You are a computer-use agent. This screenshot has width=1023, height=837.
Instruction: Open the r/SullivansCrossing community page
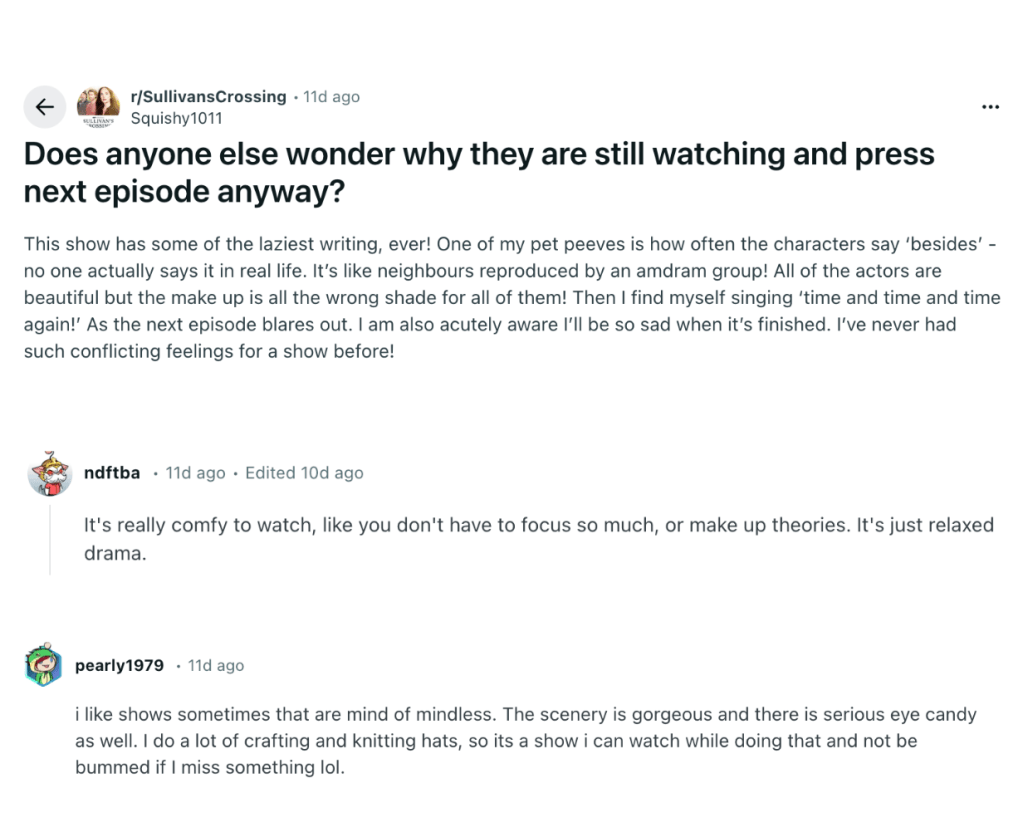coord(208,96)
